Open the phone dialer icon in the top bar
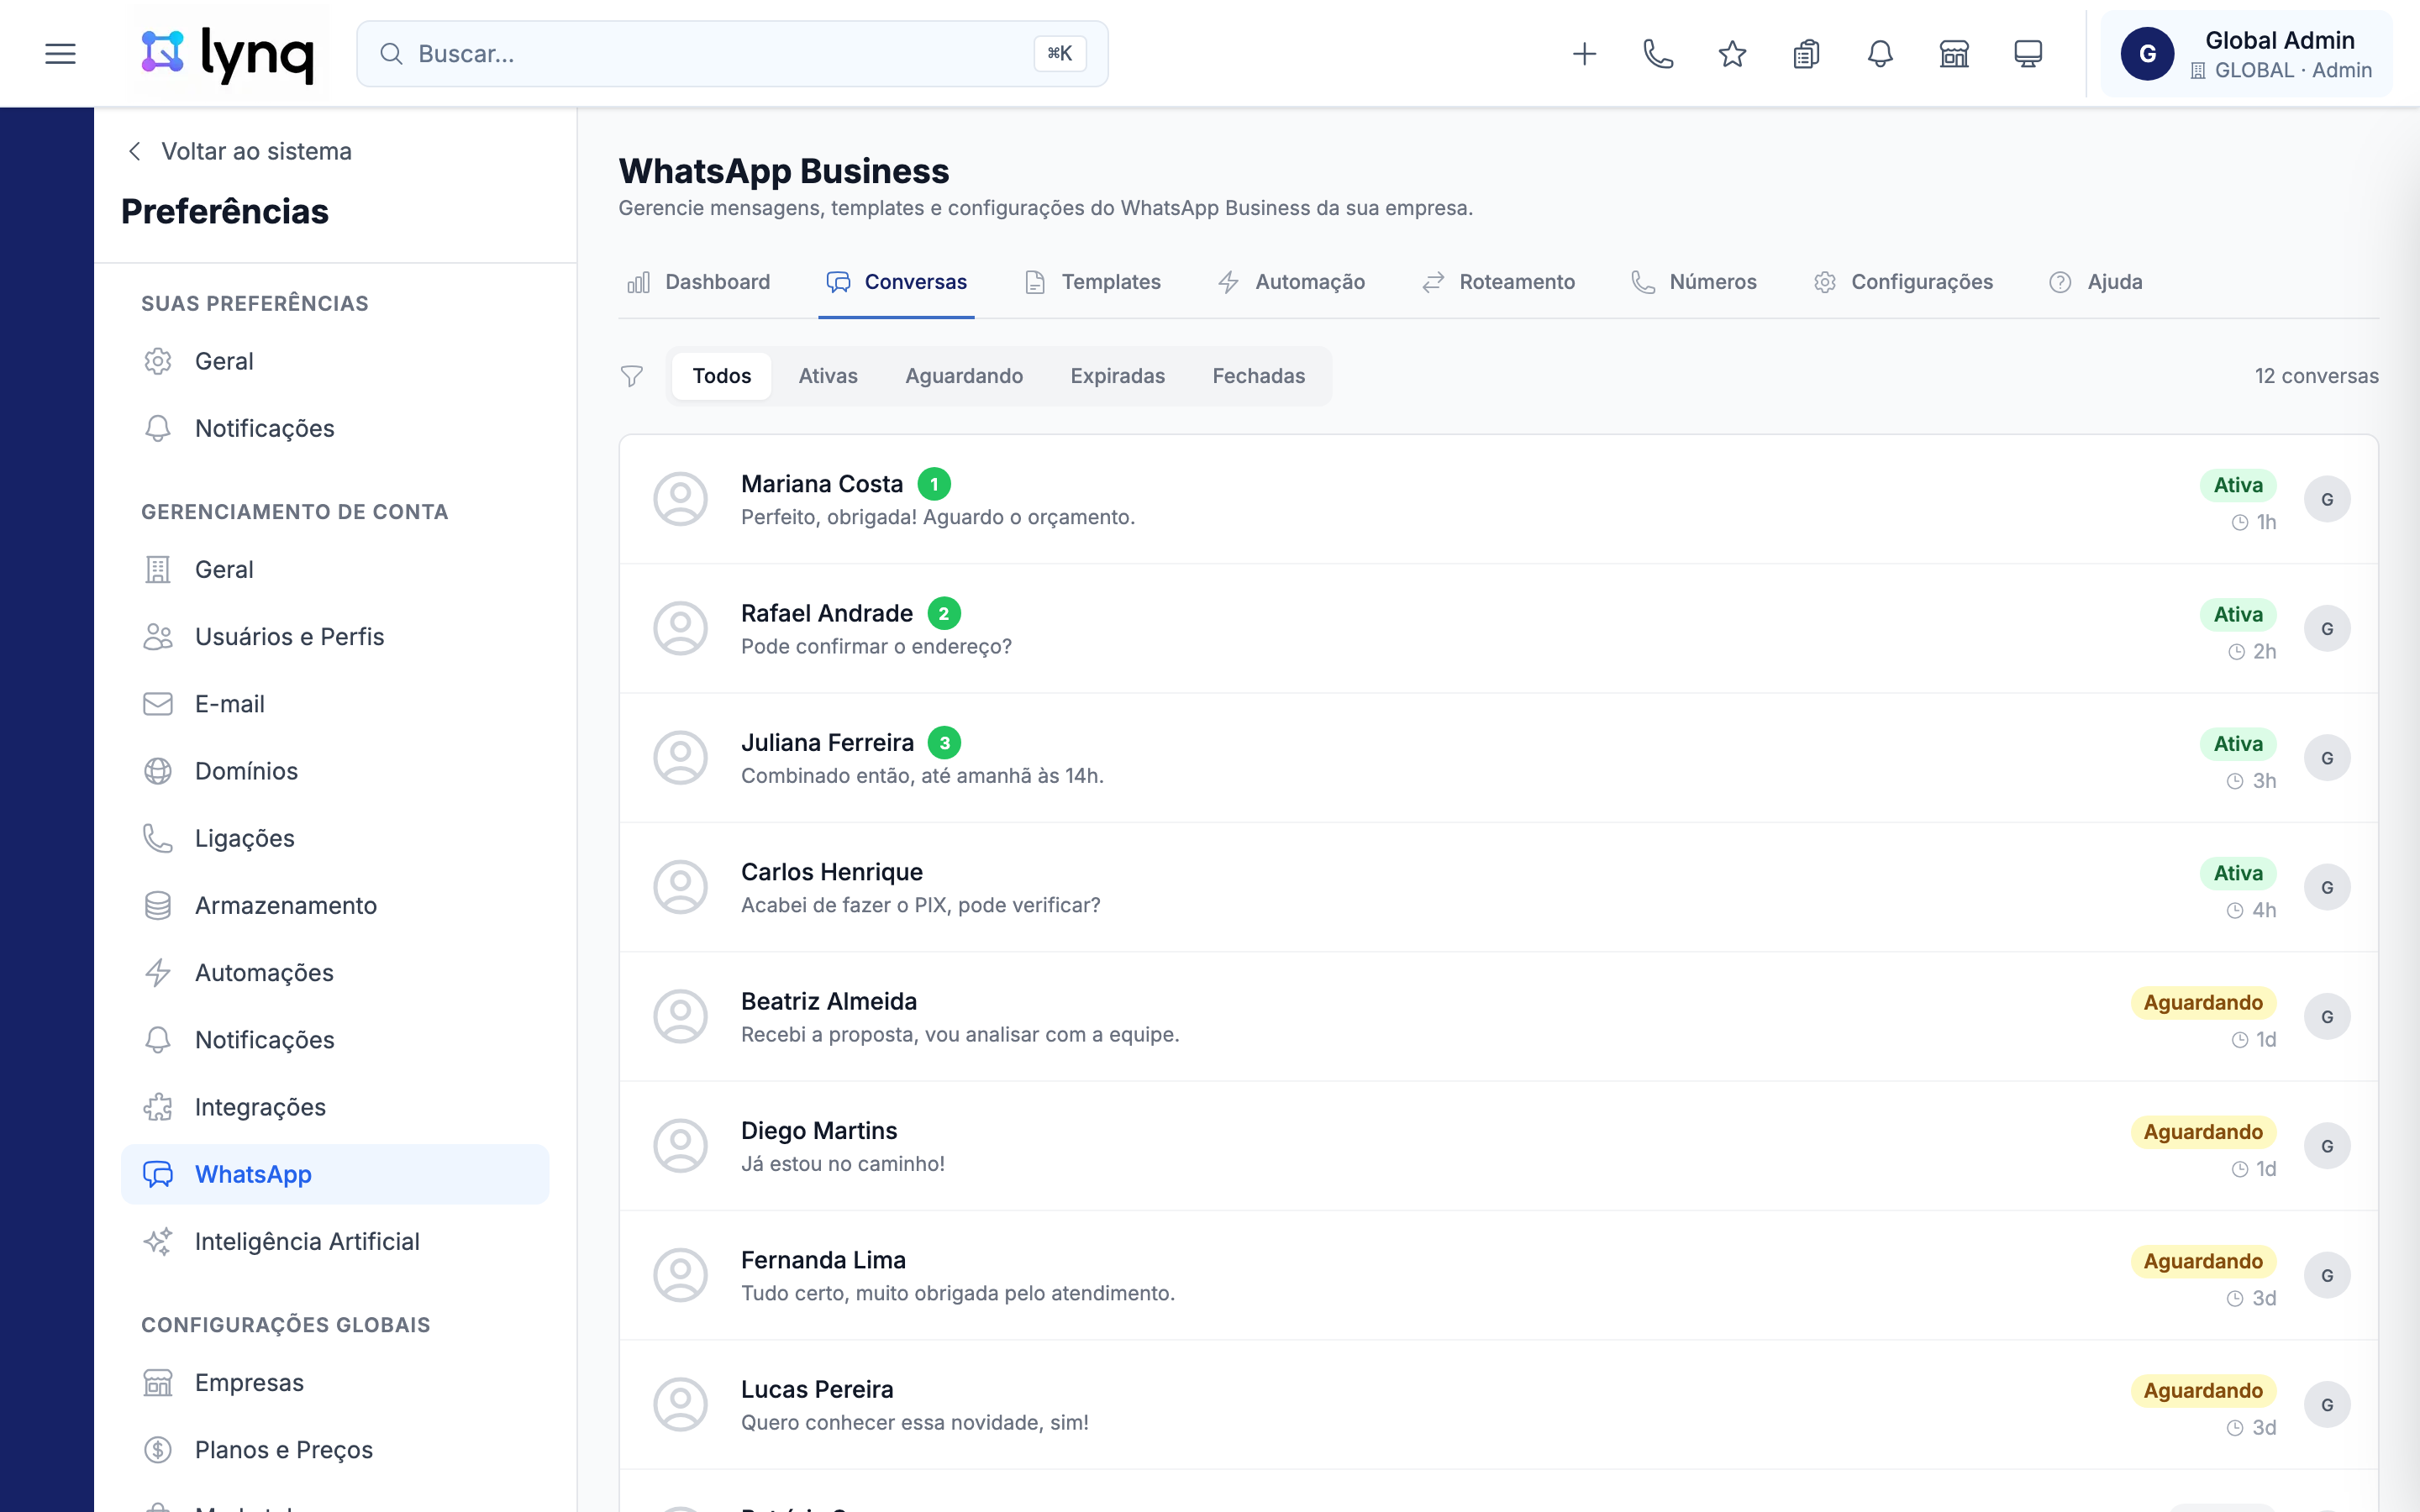The height and width of the screenshot is (1512, 2420). (1658, 54)
